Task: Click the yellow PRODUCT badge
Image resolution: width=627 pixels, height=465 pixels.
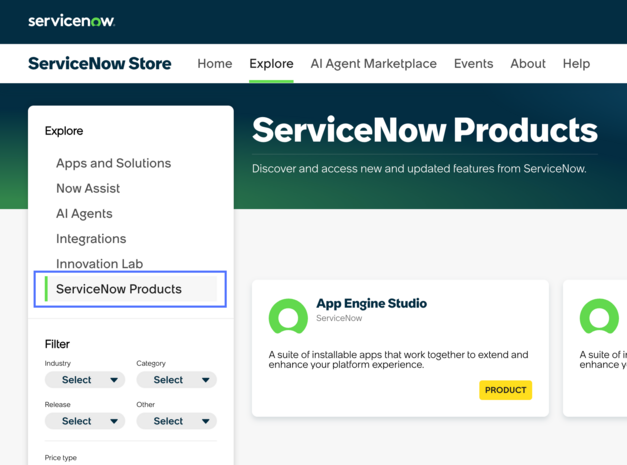Action: click(x=505, y=390)
